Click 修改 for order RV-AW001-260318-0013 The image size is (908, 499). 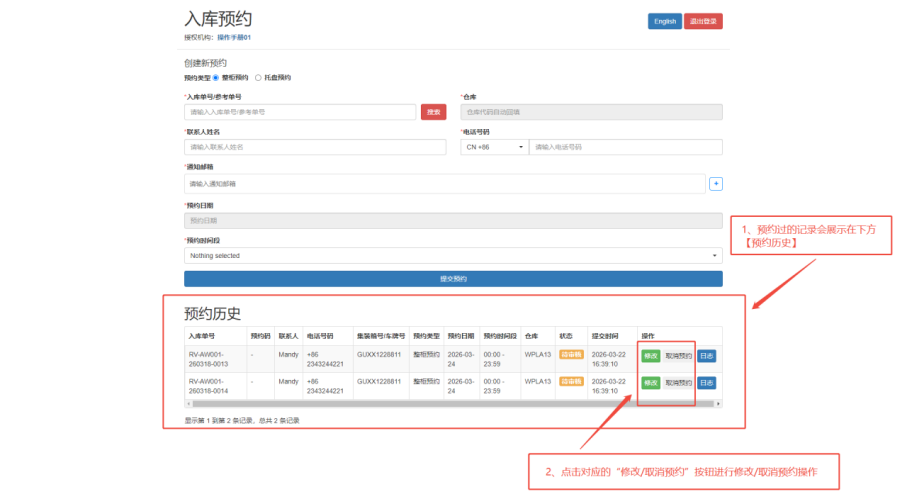[650, 355]
